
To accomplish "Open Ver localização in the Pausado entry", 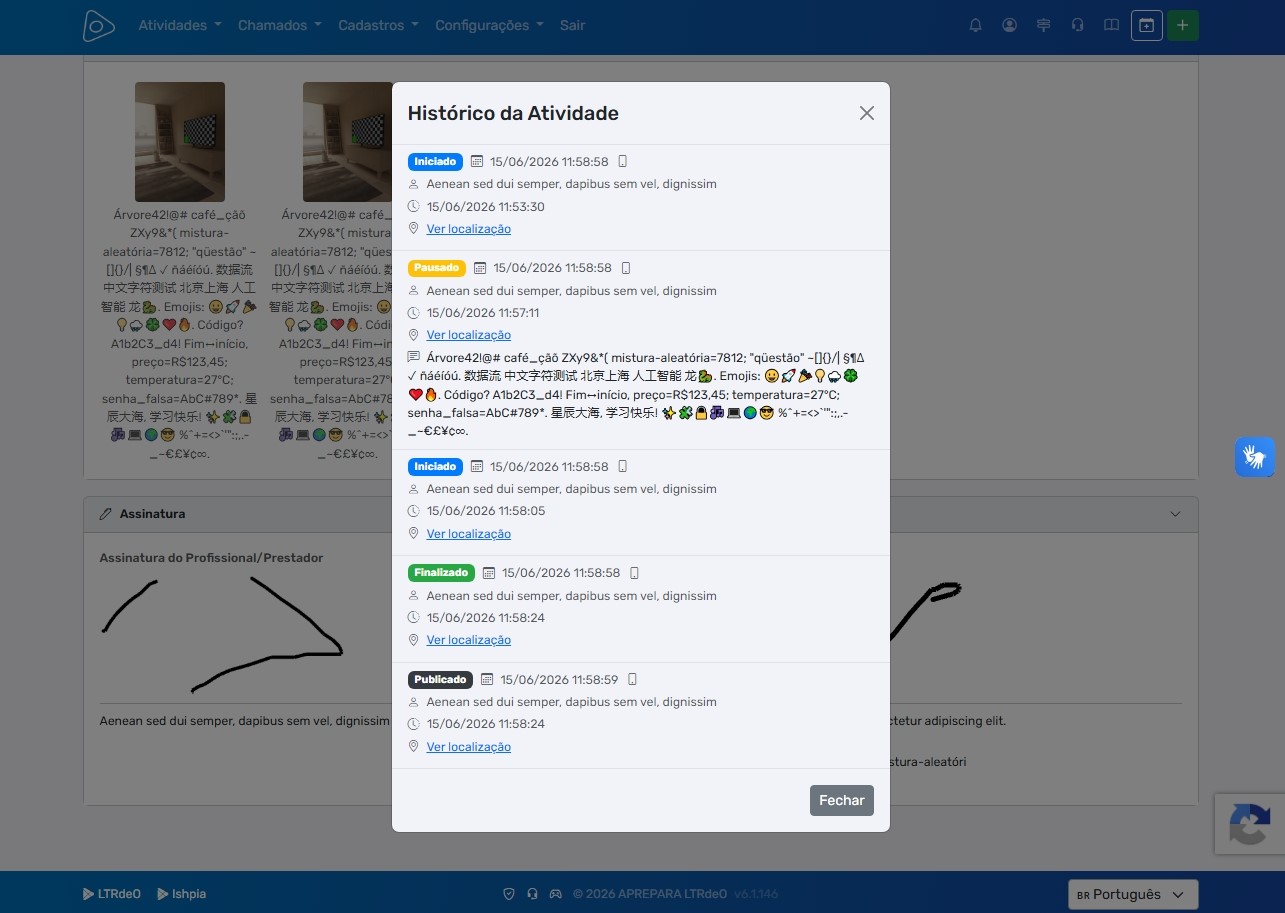I will point(468,335).
